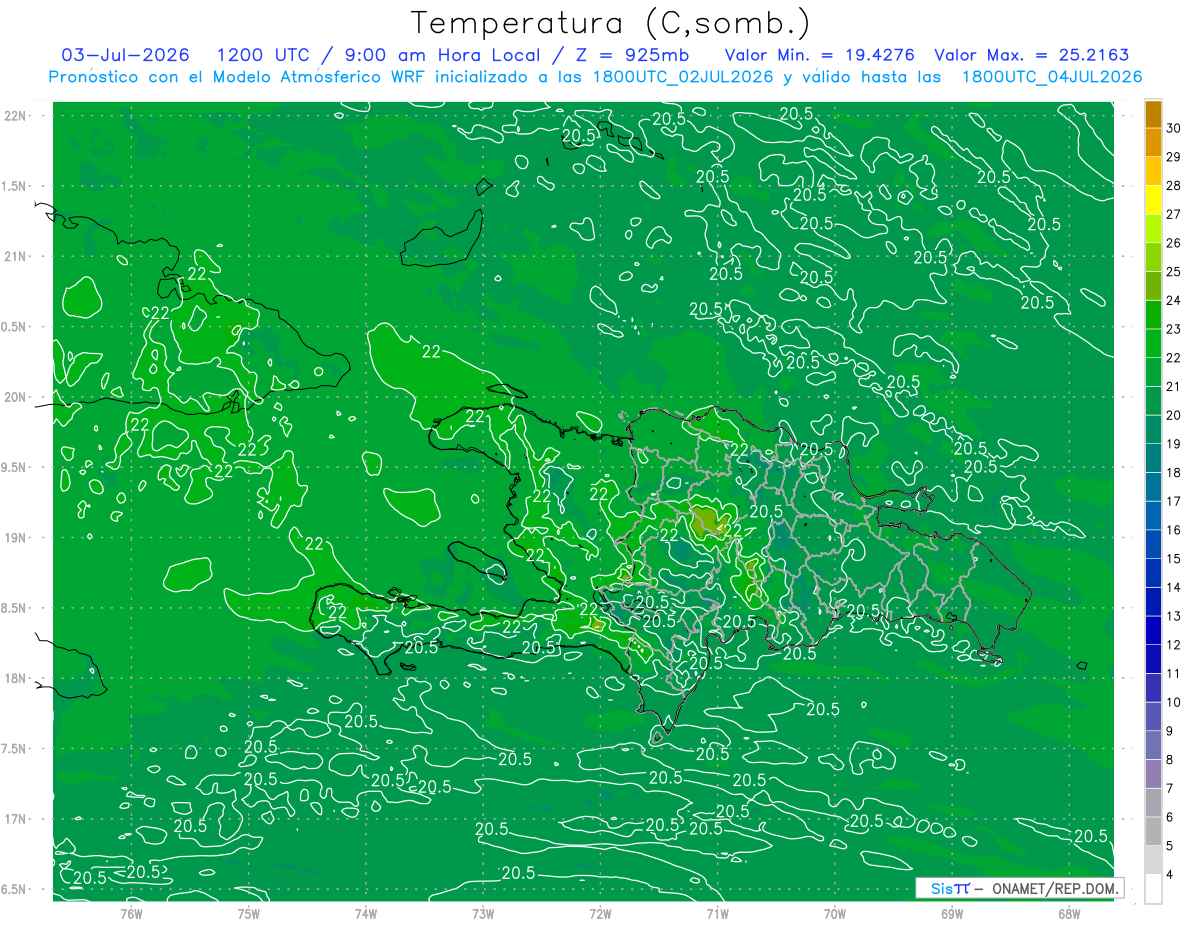This screenshot has width=1200, height=927.
Task: Click the date 03-Jul-2026 in header
Action: [125, 55]
